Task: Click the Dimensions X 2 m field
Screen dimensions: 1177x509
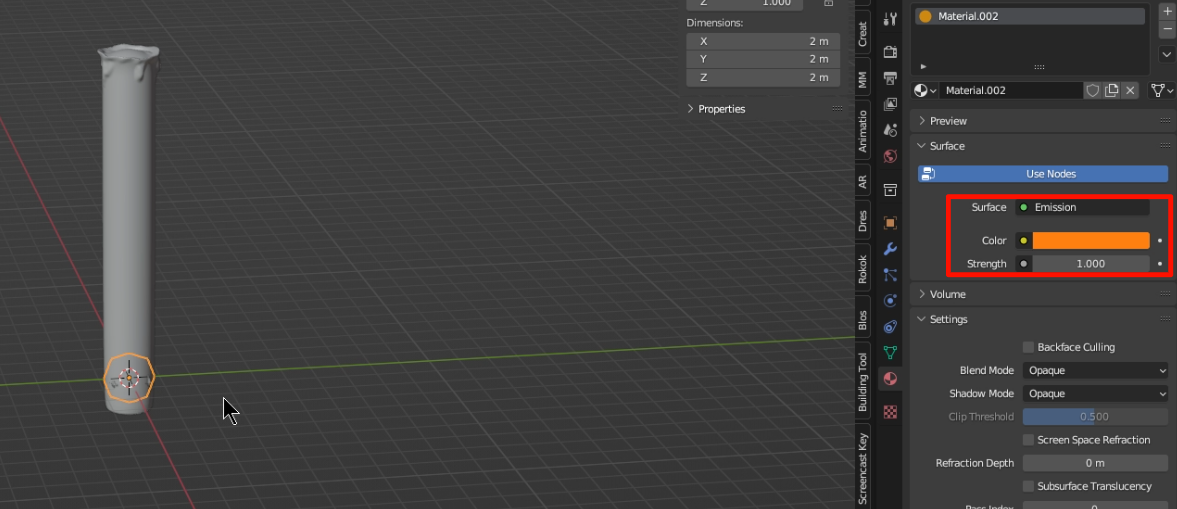Action: 763,41
